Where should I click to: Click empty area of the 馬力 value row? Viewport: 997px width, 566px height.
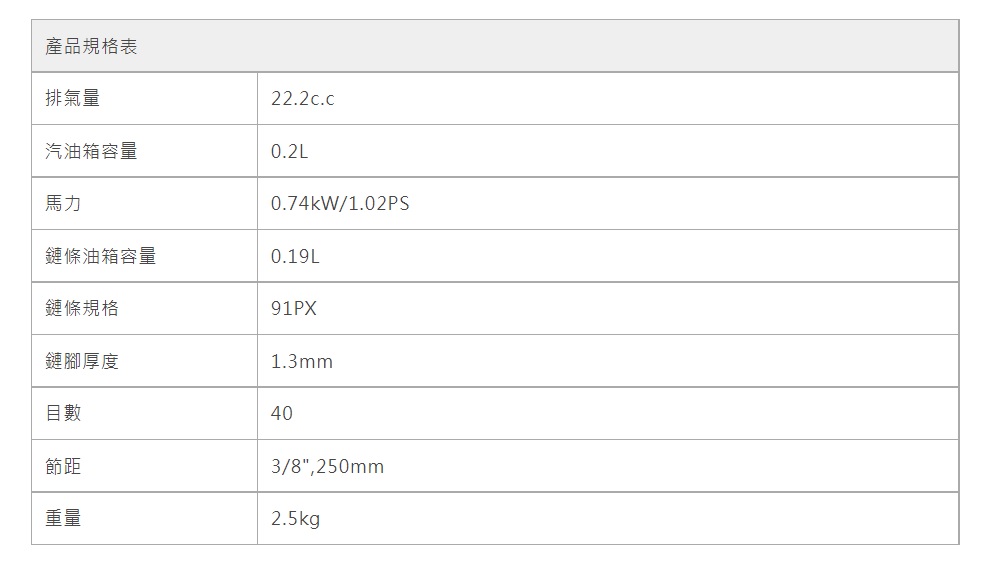pyautogui.click(x=680, y=204)
